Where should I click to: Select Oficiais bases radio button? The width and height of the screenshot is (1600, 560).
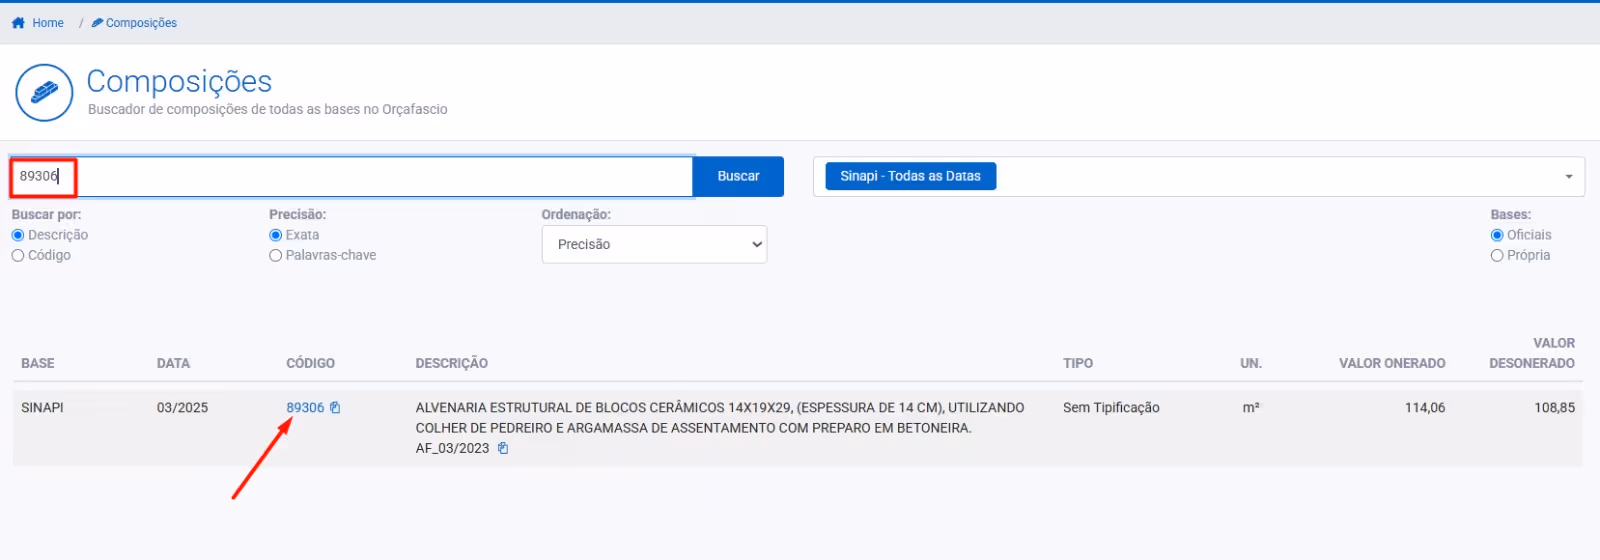pos(1497,235)
